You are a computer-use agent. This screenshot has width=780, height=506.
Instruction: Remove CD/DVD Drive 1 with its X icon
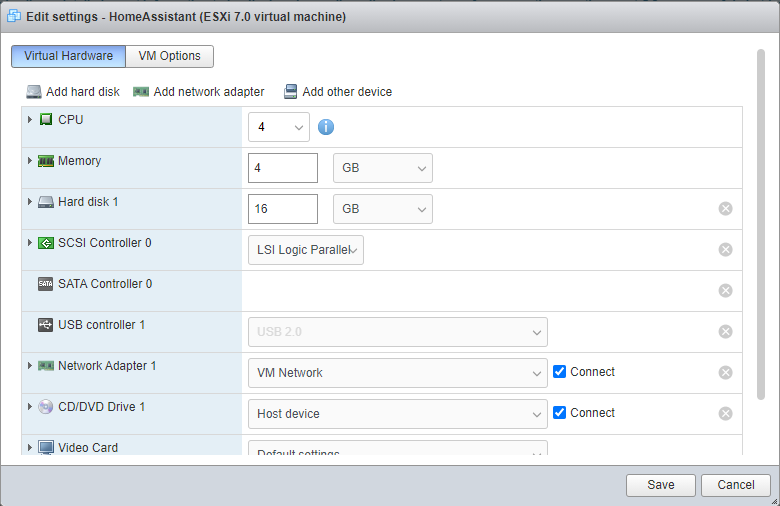pos(725,413)
